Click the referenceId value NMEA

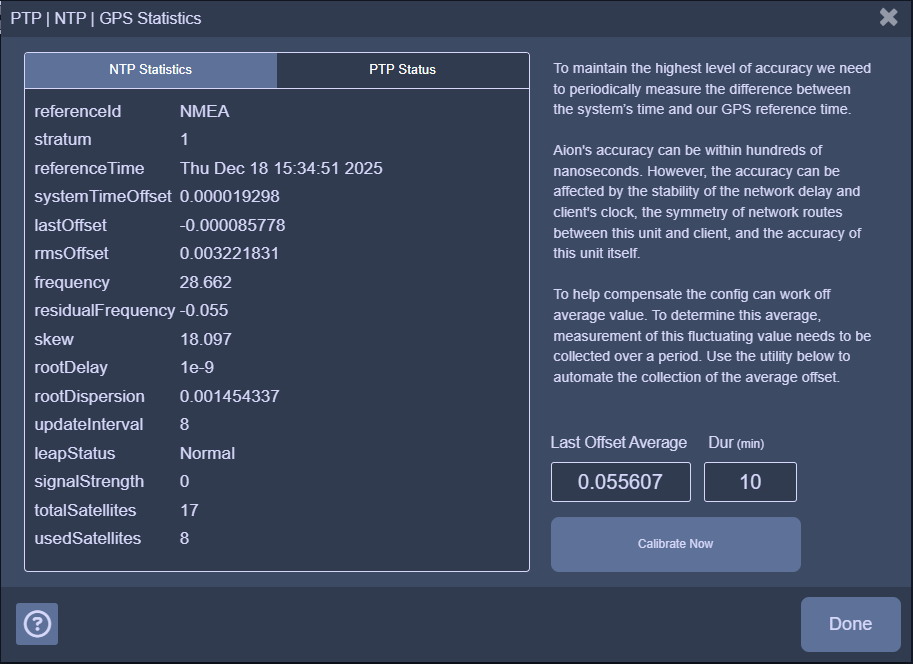[204, 111]
